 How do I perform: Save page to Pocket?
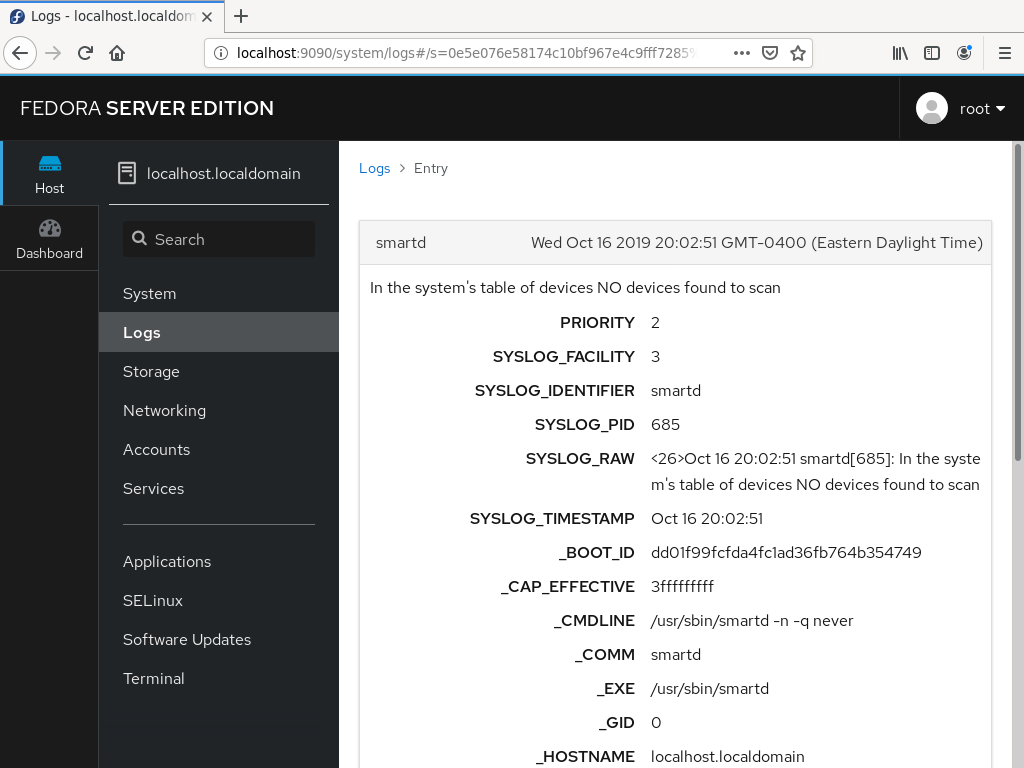tap(770, 53)
